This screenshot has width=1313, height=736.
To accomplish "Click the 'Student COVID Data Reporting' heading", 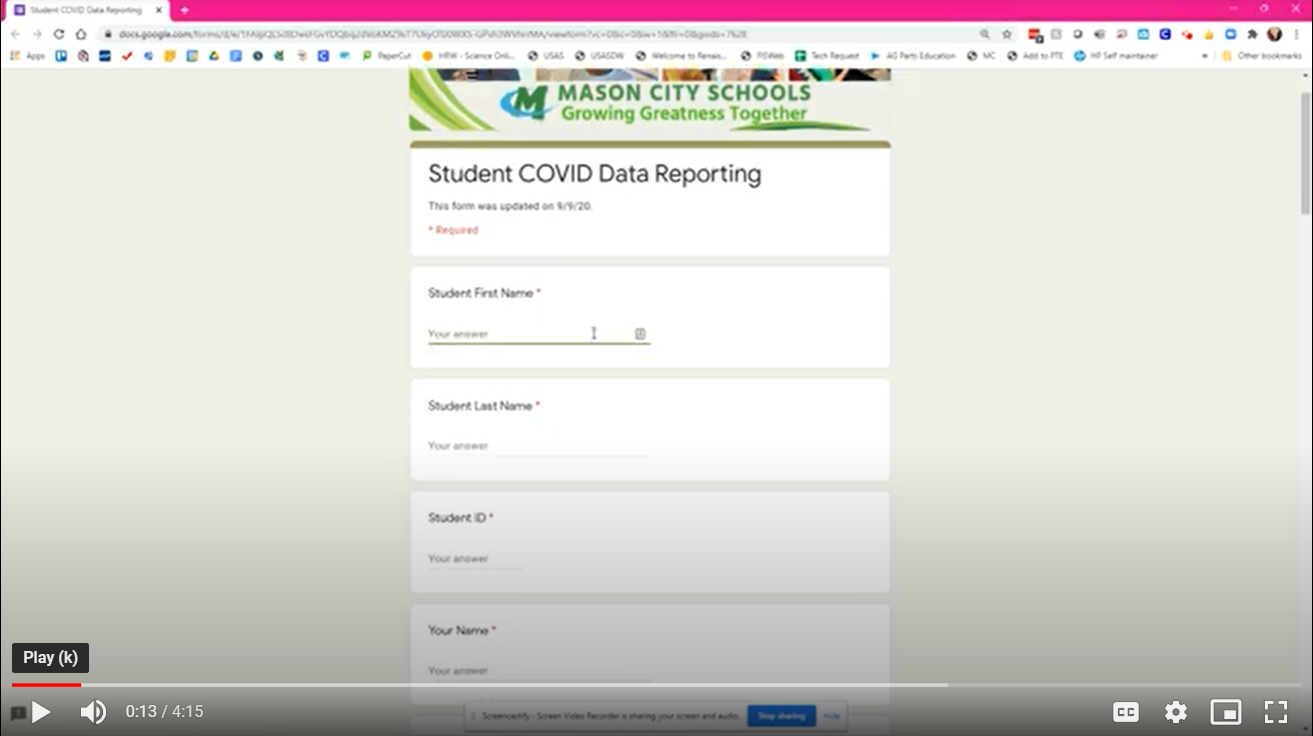I will click(595, 174).
